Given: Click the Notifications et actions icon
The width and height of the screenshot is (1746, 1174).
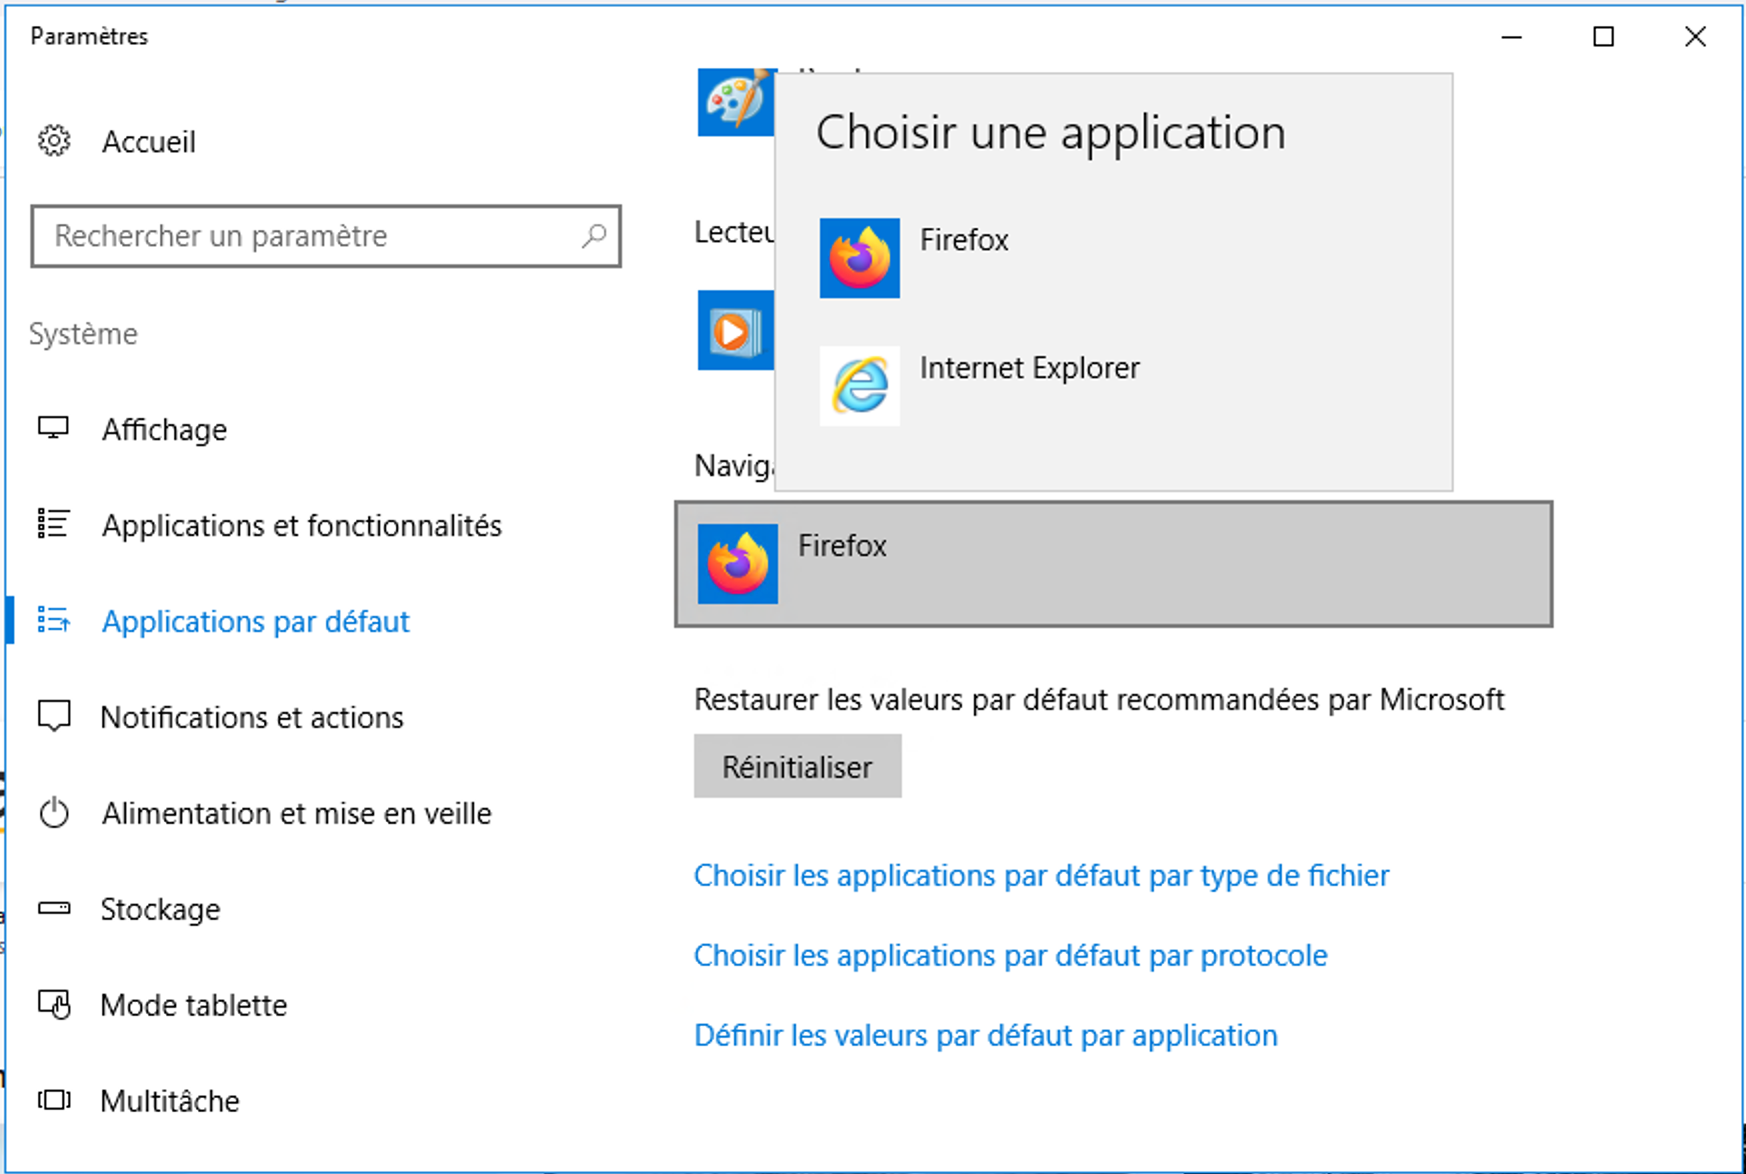Looking at the screenshot, I should 54,717.
